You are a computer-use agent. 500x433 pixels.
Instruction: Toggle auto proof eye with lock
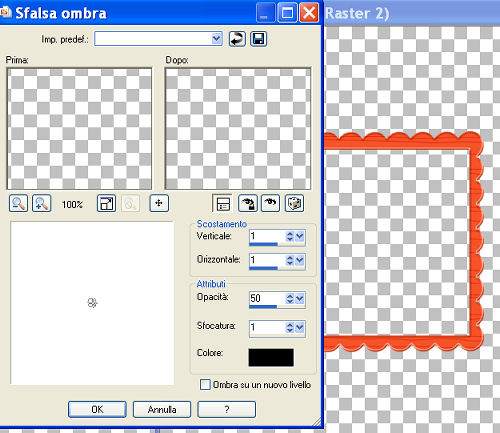[248, 203]
